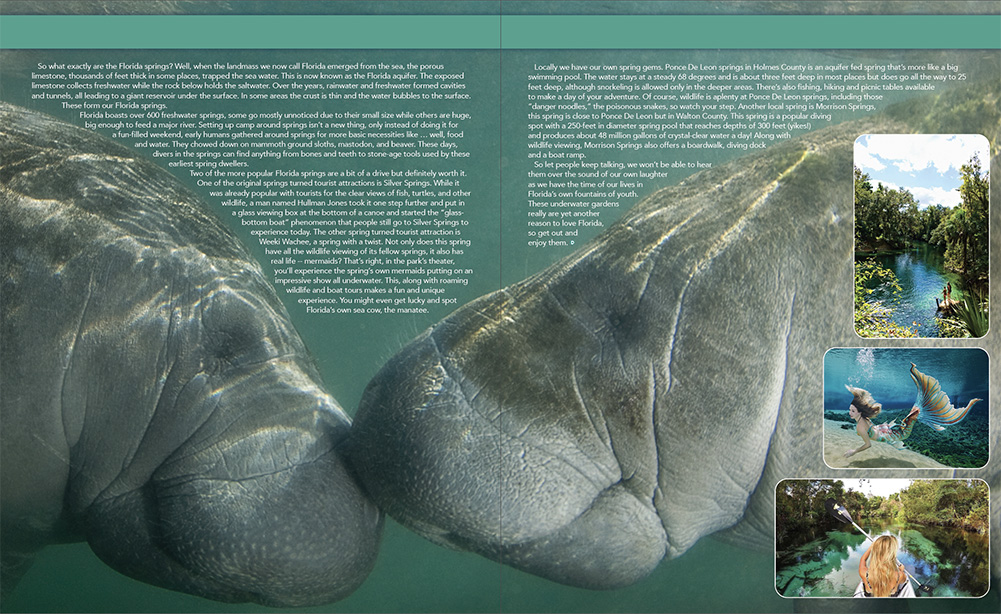
Task: Open the blue spring river photo
Action: pos(921,236)
